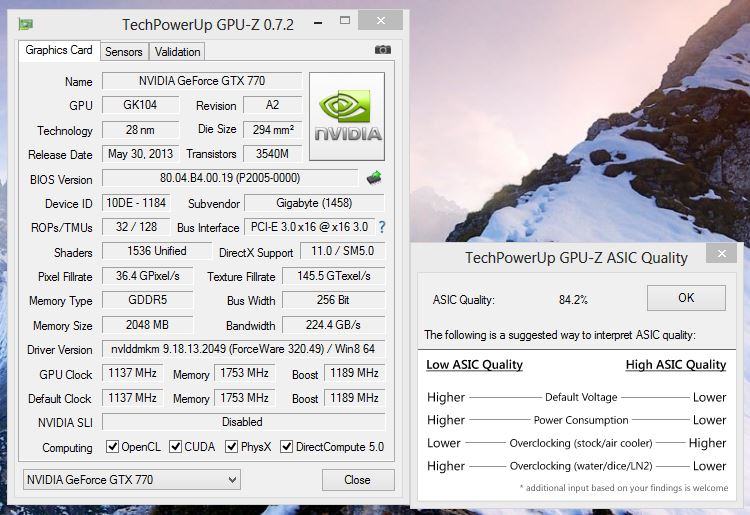Screen dimensions: 750x515
Task: Maximize the GPU-Z main window
Action: 345,20
